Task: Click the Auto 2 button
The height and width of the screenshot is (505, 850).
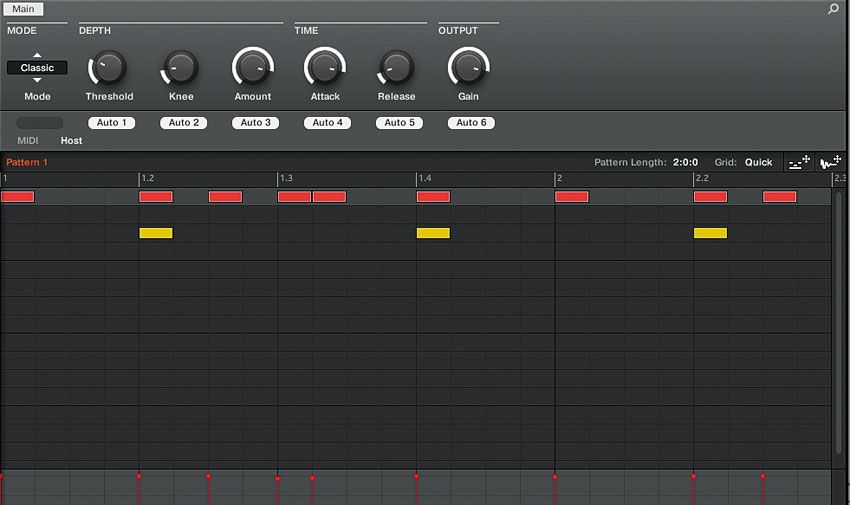Action: (184, 122)
